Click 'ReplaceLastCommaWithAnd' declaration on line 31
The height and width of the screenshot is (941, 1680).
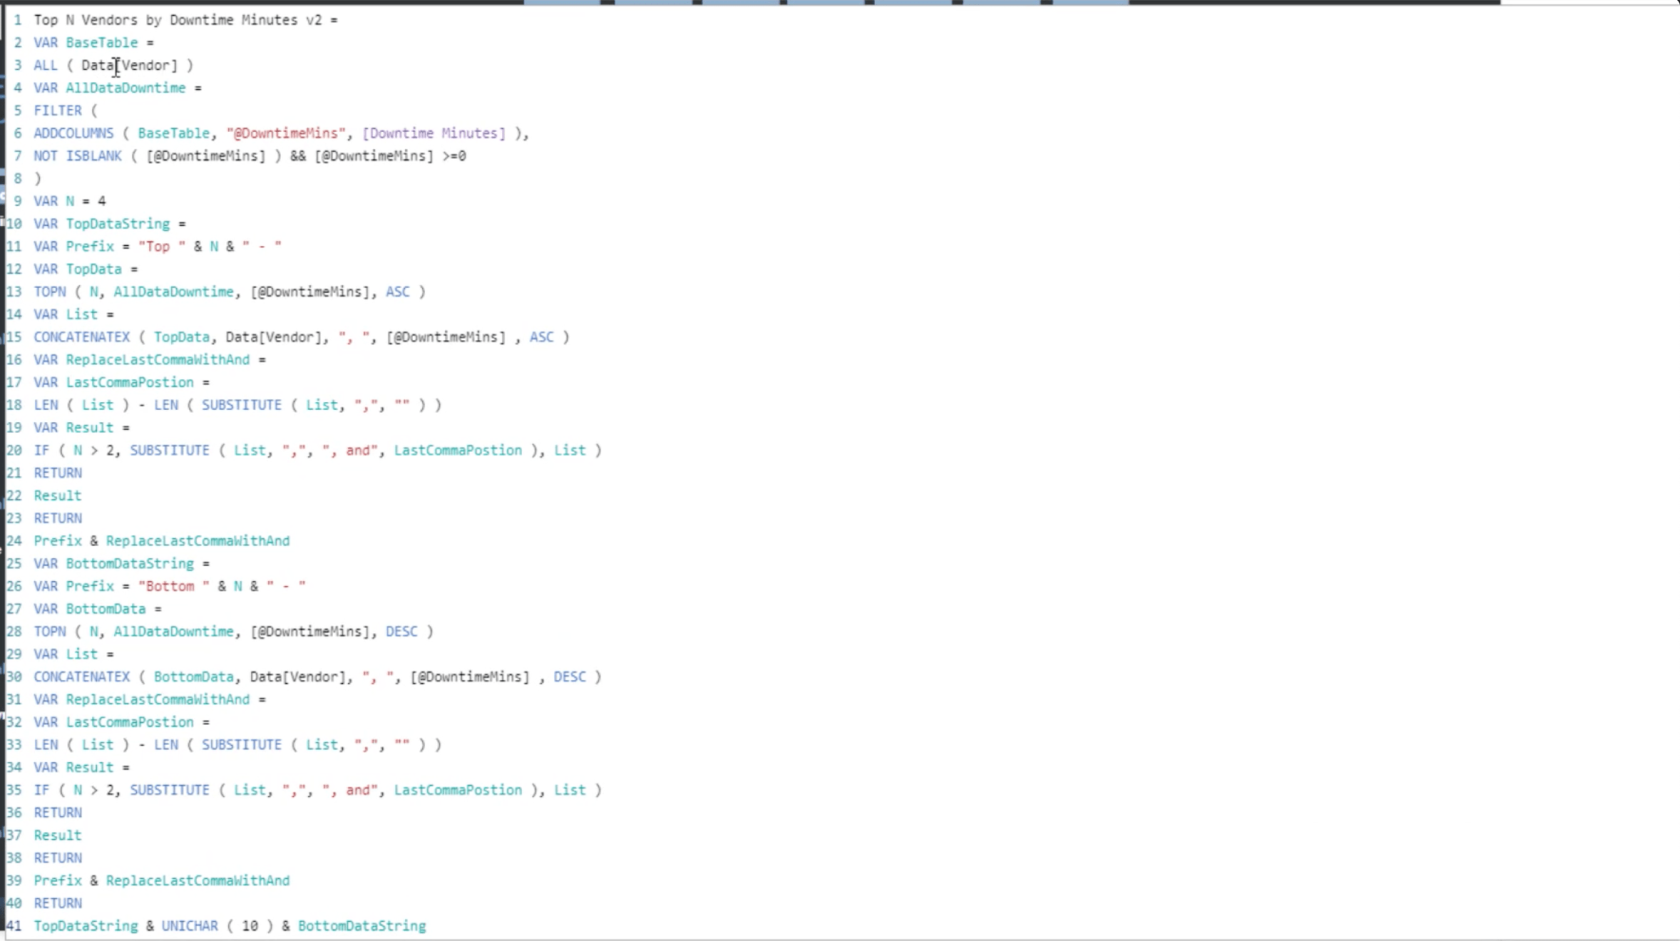click(x=158, y=700)
